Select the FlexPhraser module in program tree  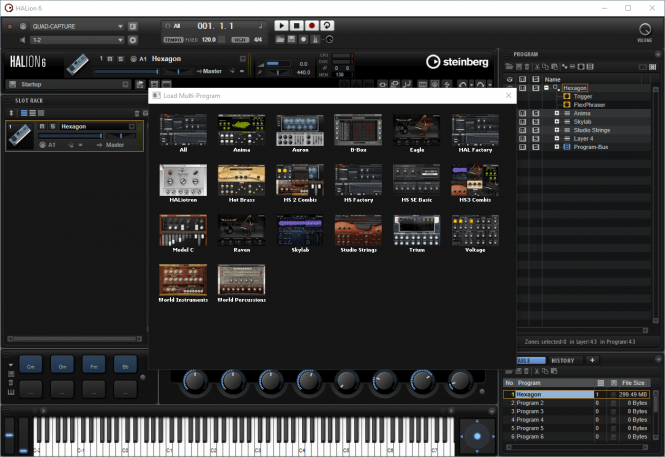tap(589, 105)
